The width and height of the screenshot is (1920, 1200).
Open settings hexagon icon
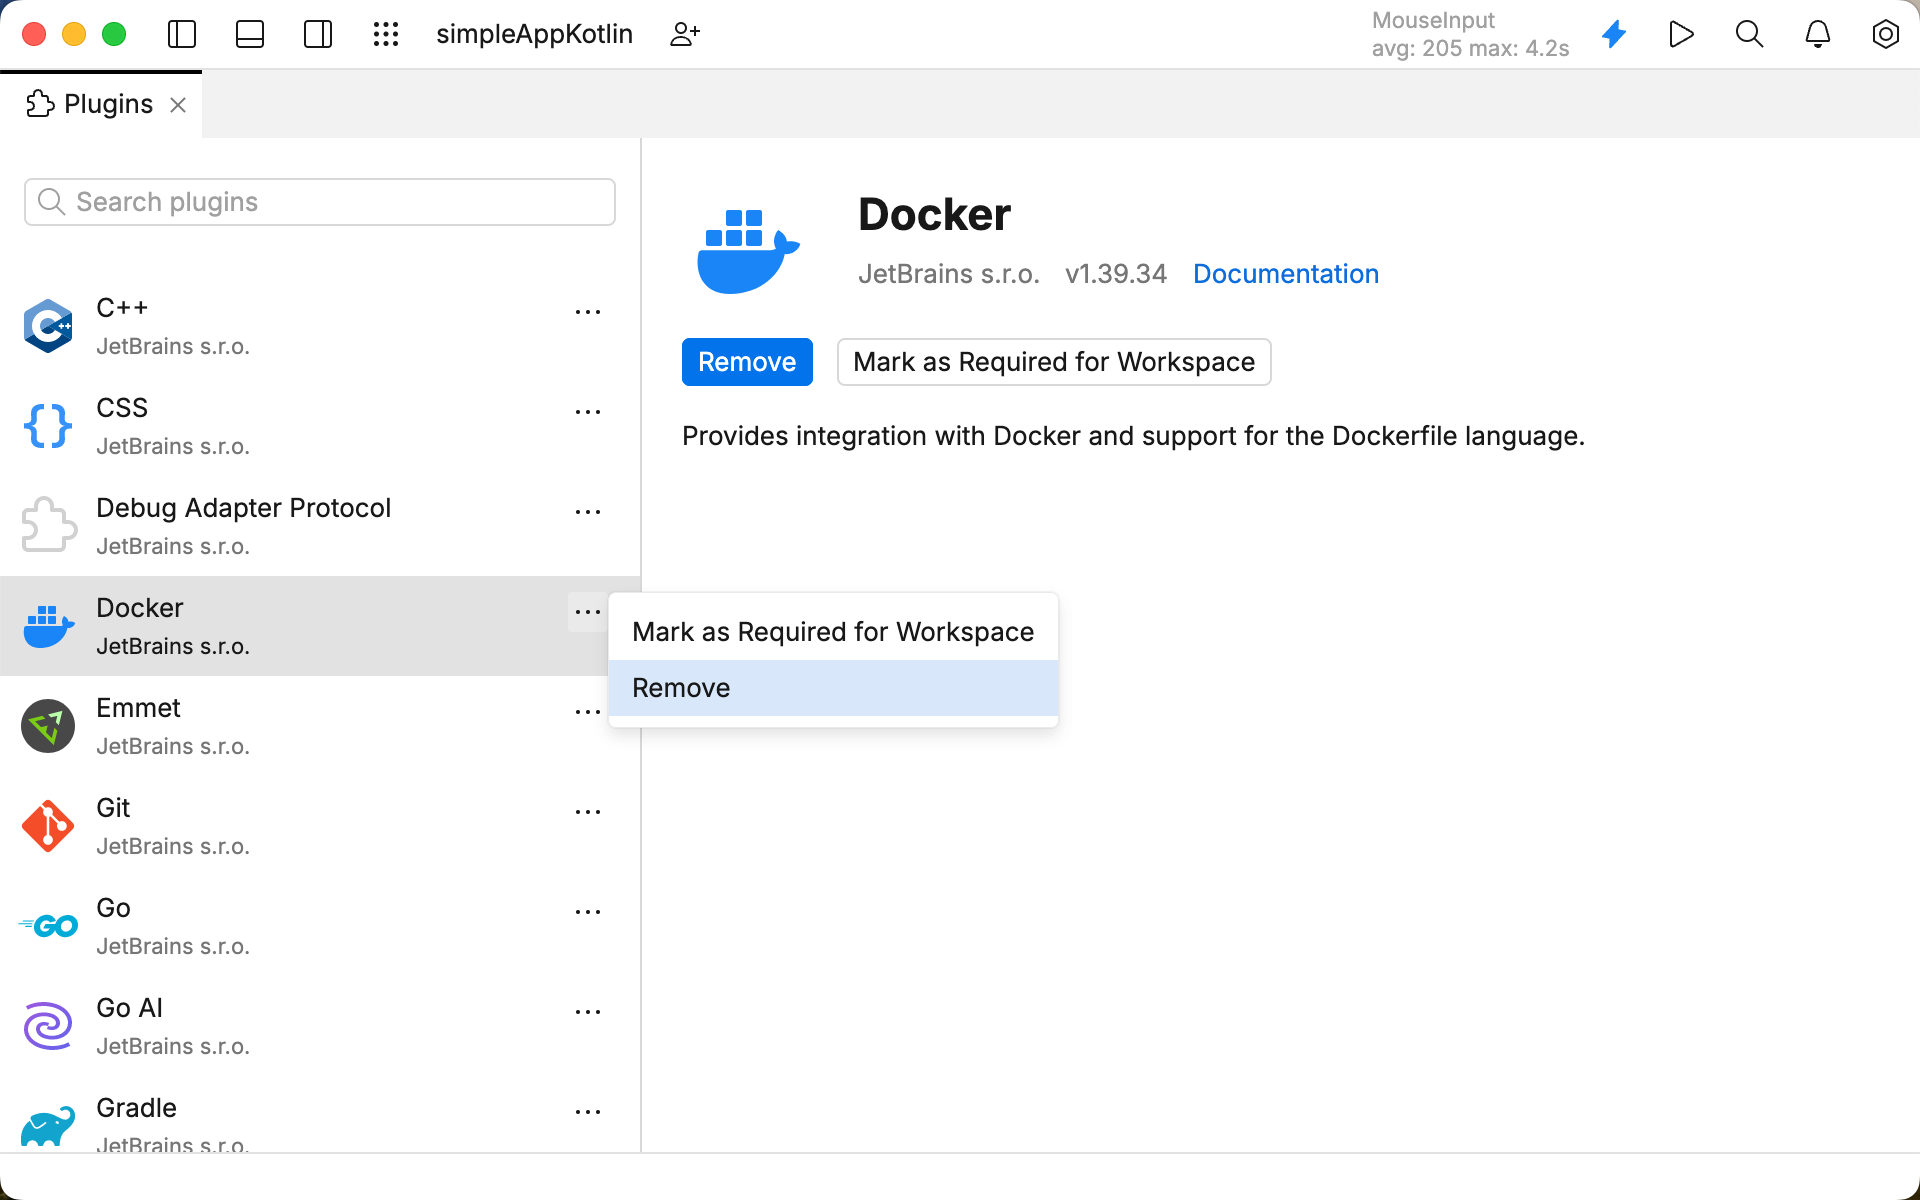pos(1885,34)
